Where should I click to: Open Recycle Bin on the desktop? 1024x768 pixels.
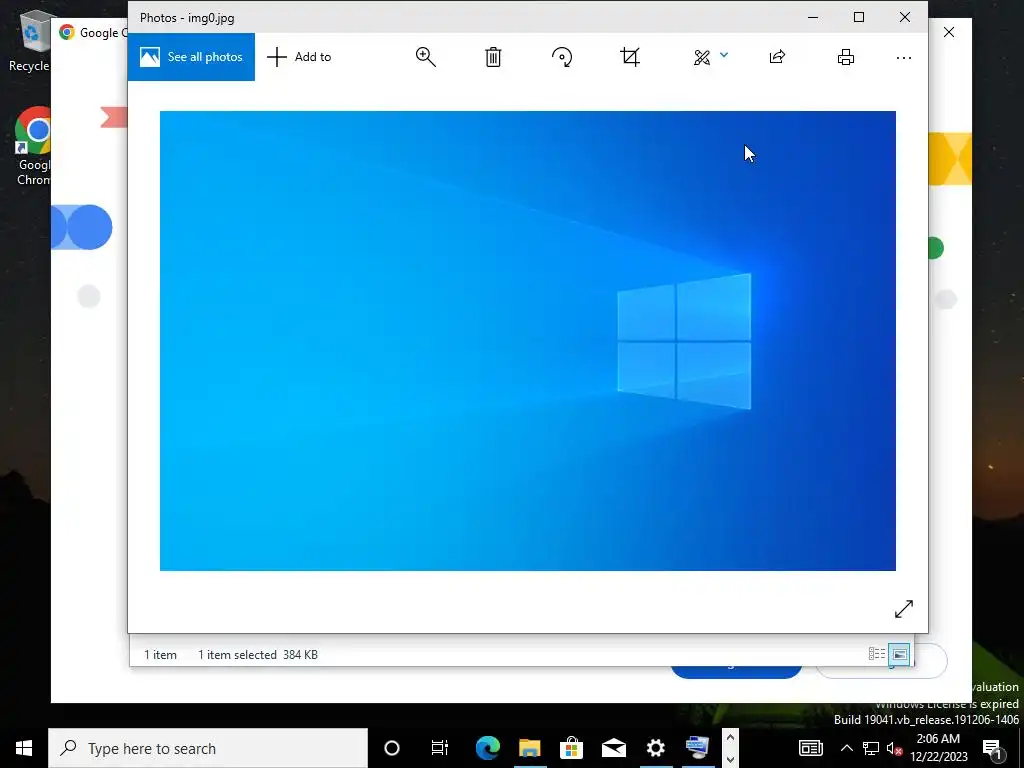(29, 42)
